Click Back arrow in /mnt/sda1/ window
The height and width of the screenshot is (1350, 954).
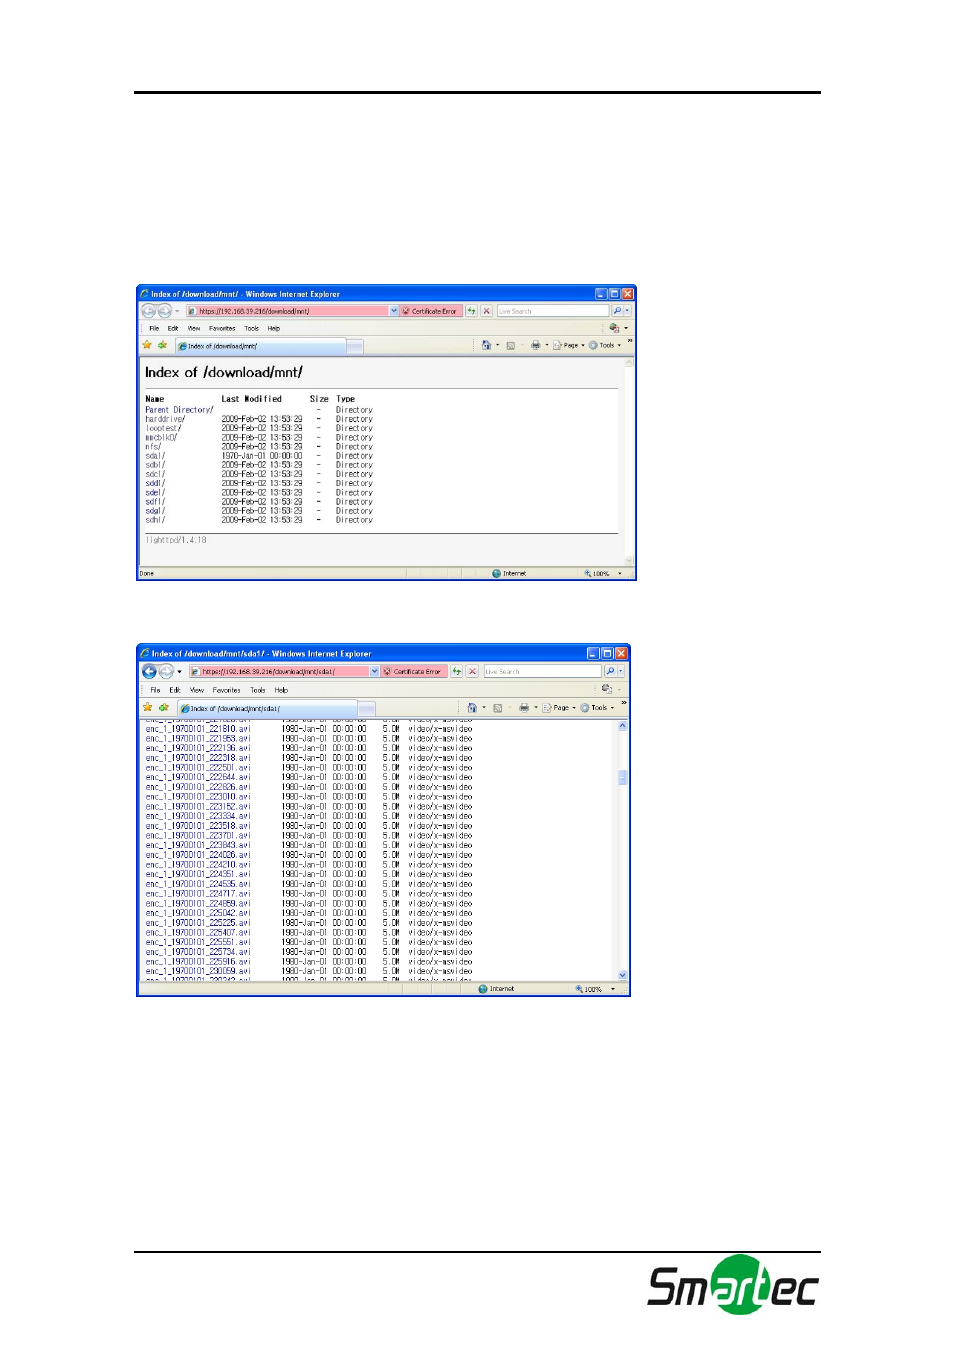pyautogui.click(x=149, y=671)
